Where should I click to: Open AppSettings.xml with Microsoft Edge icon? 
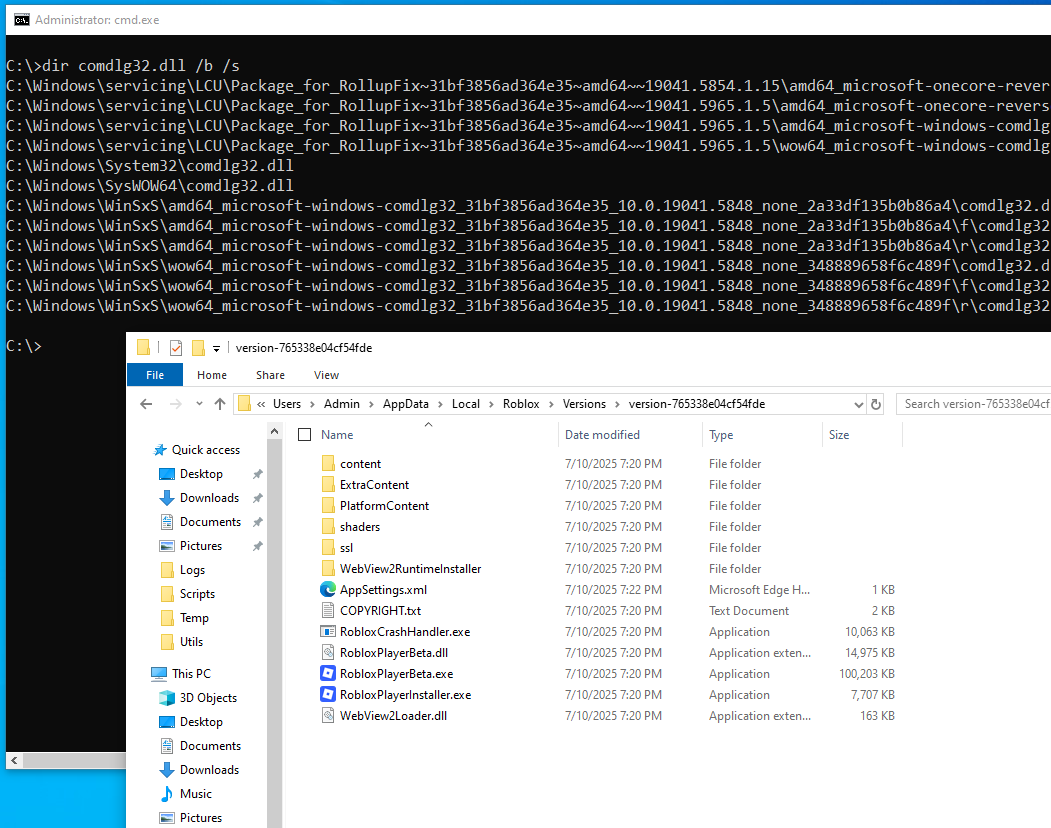[330, 589]
